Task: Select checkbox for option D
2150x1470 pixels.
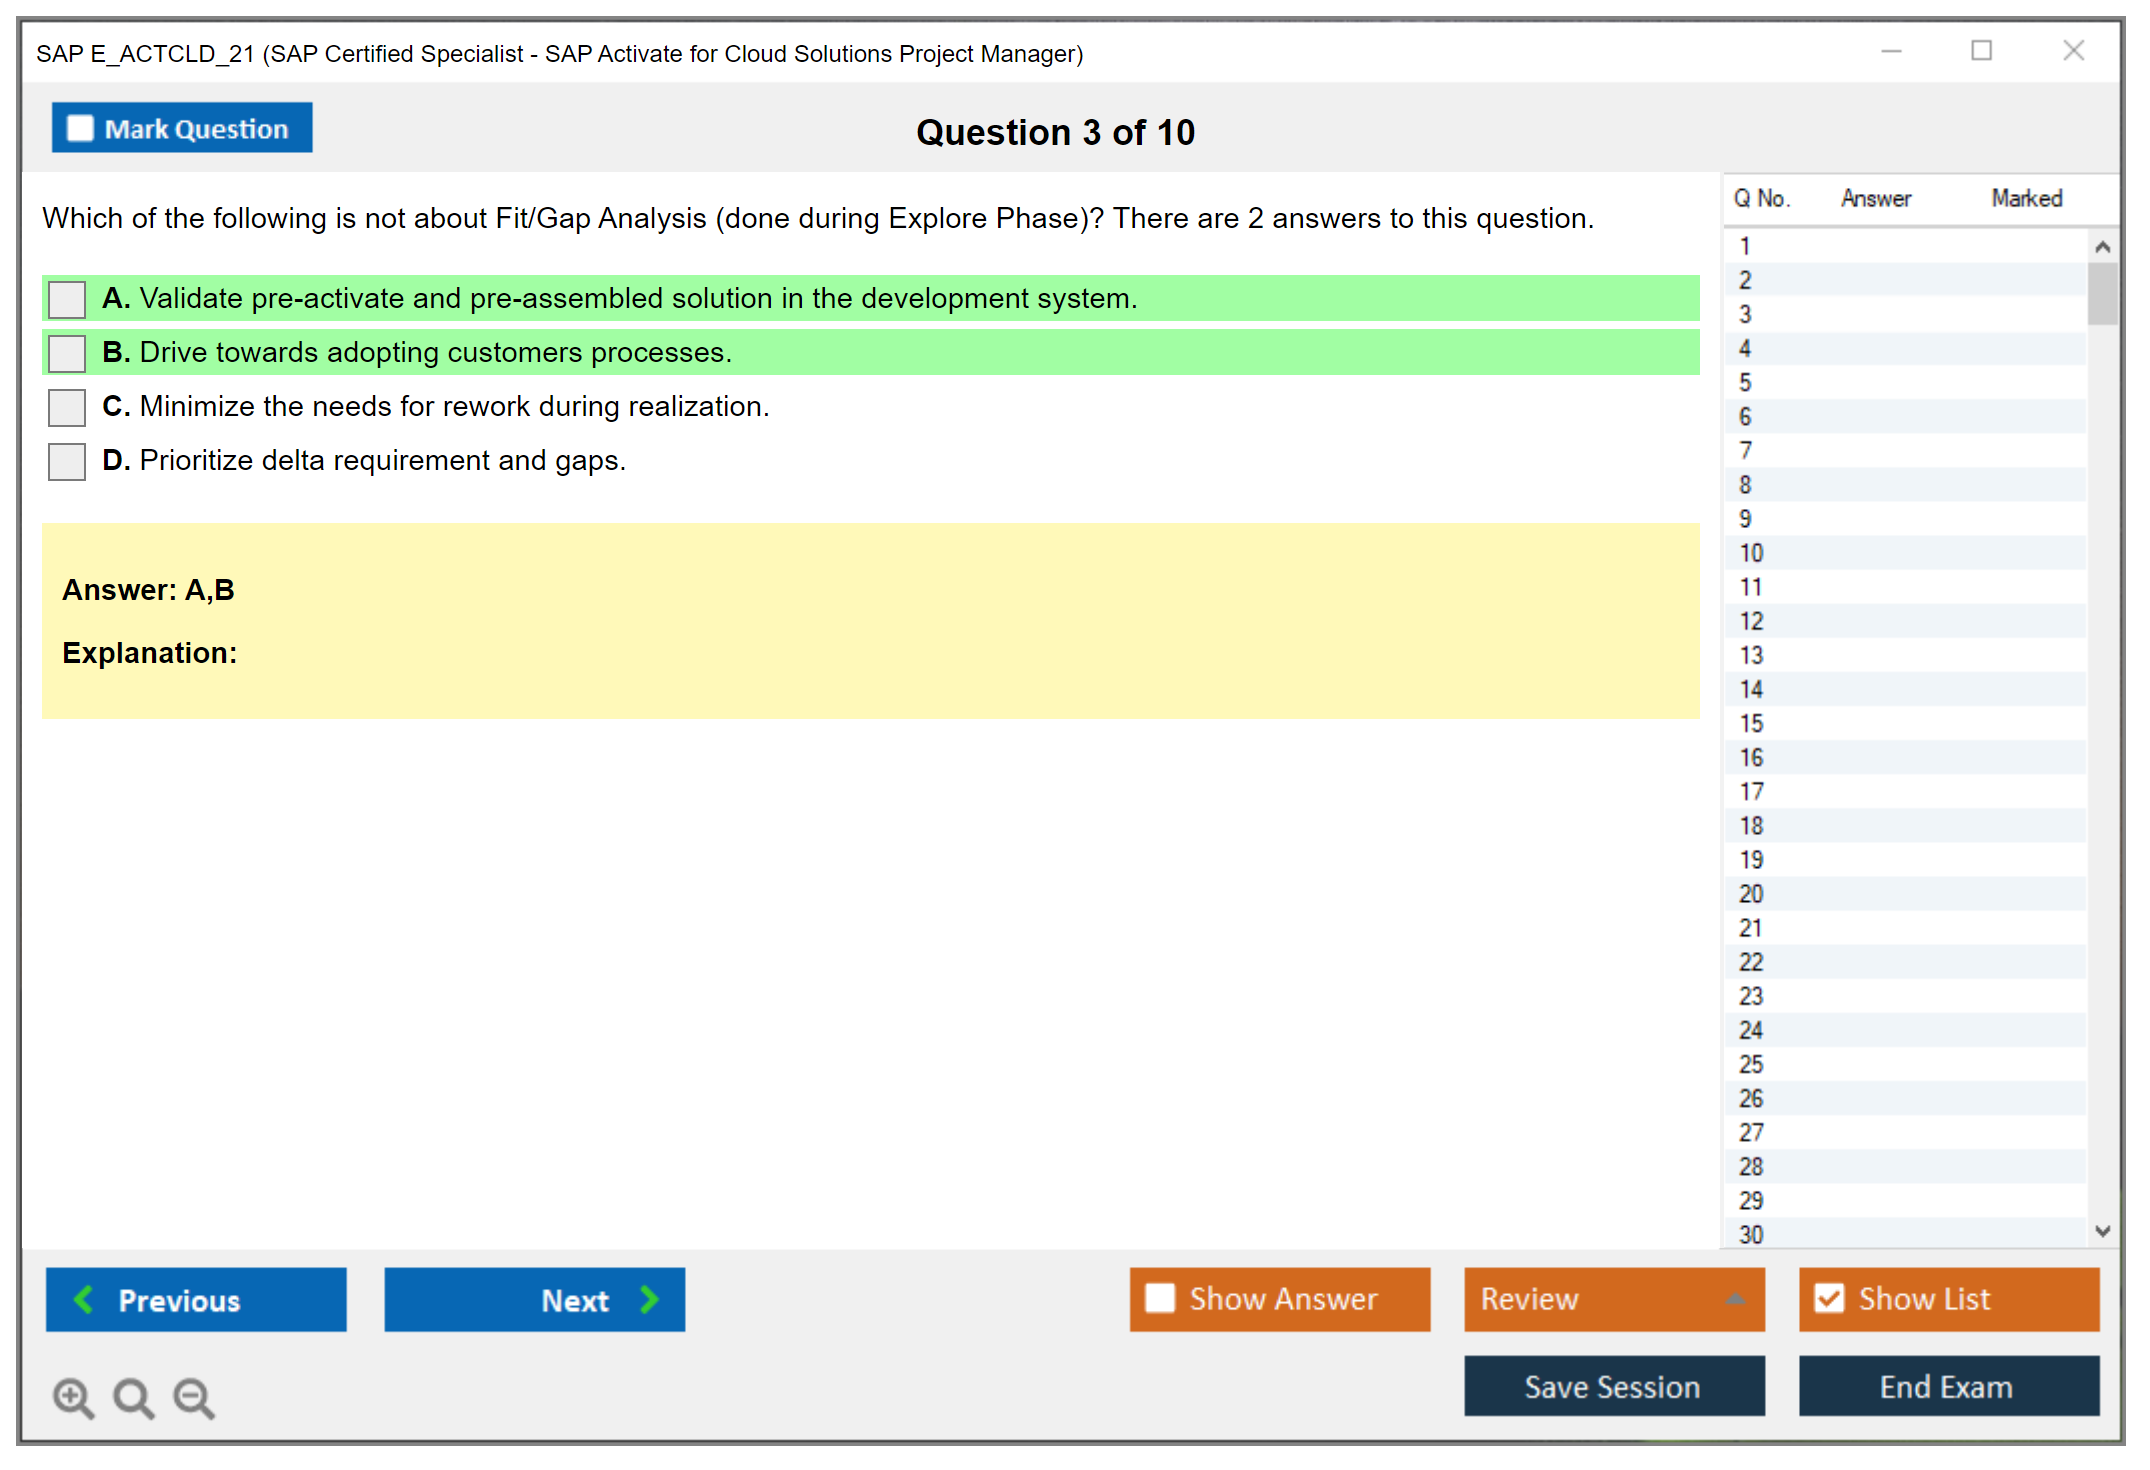Action: pos(67,461)
